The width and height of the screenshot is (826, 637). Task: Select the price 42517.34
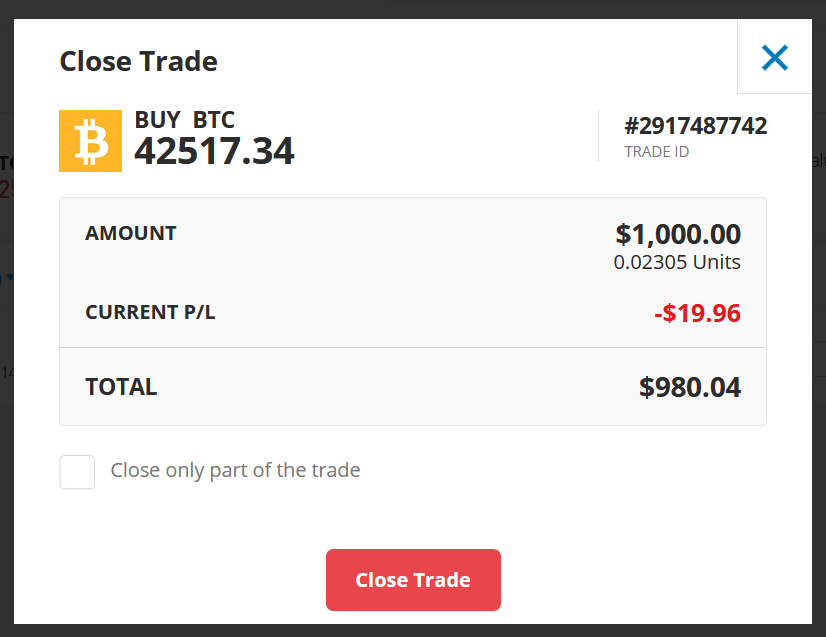[x=214, y=152]
